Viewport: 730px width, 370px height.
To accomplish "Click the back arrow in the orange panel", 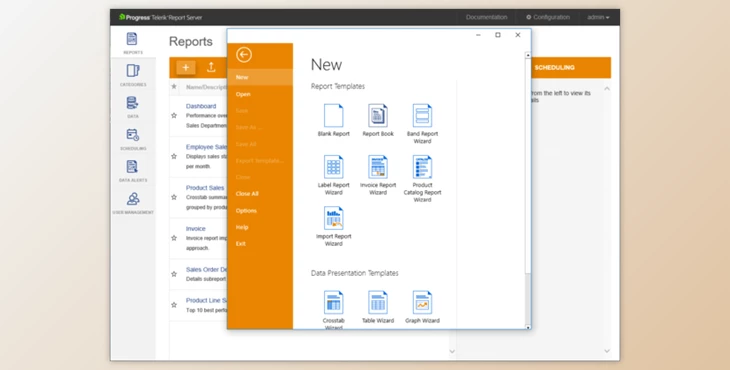I will (243, 54).
